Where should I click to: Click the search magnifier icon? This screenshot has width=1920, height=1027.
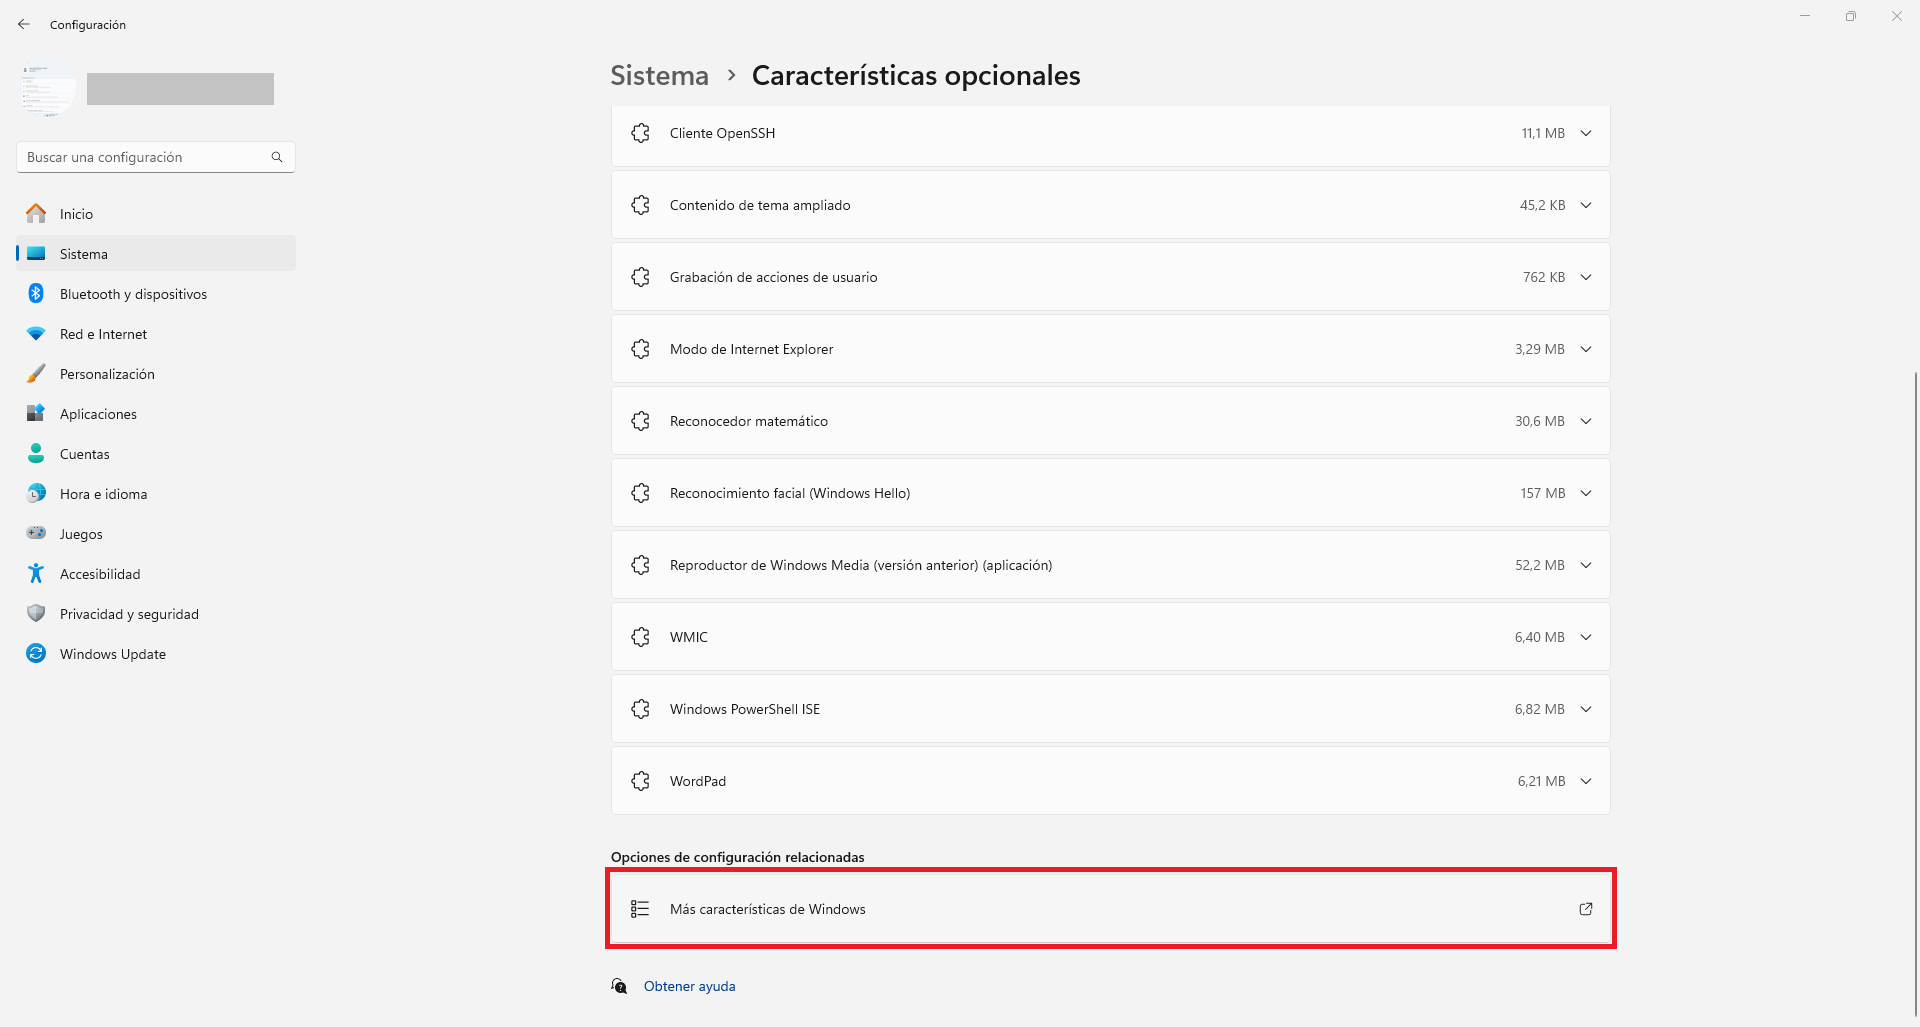pyautogui.click(x=277, y=157)
